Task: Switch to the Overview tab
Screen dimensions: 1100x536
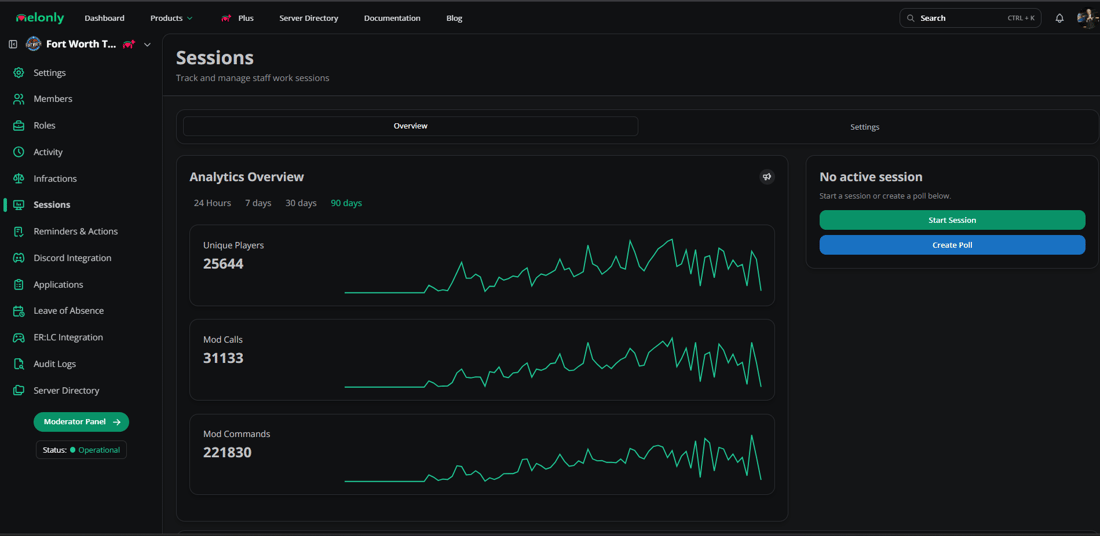Action: pos(410,126)
